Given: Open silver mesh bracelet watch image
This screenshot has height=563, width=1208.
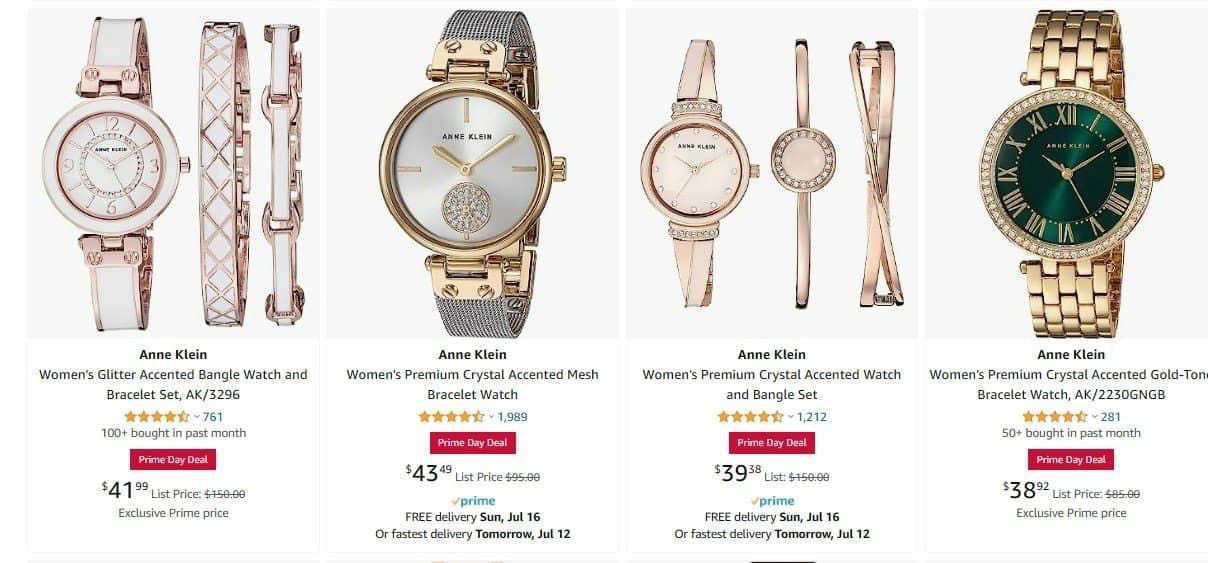Looking at the screenshot, I should pos(472,173).
